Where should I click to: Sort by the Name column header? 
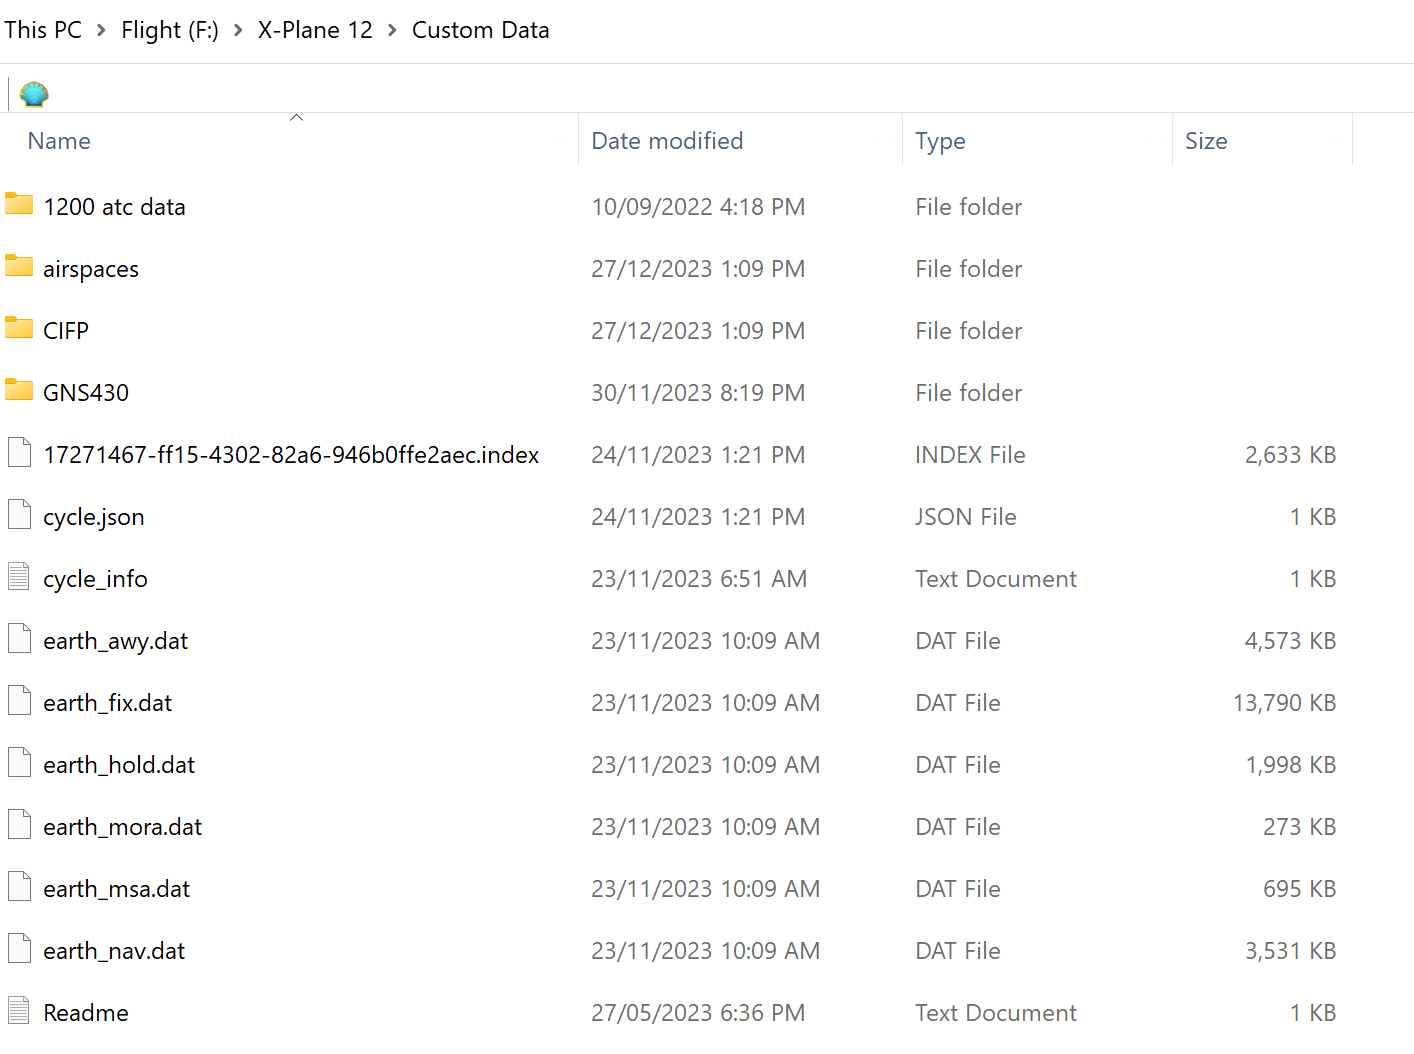(59, 141)
